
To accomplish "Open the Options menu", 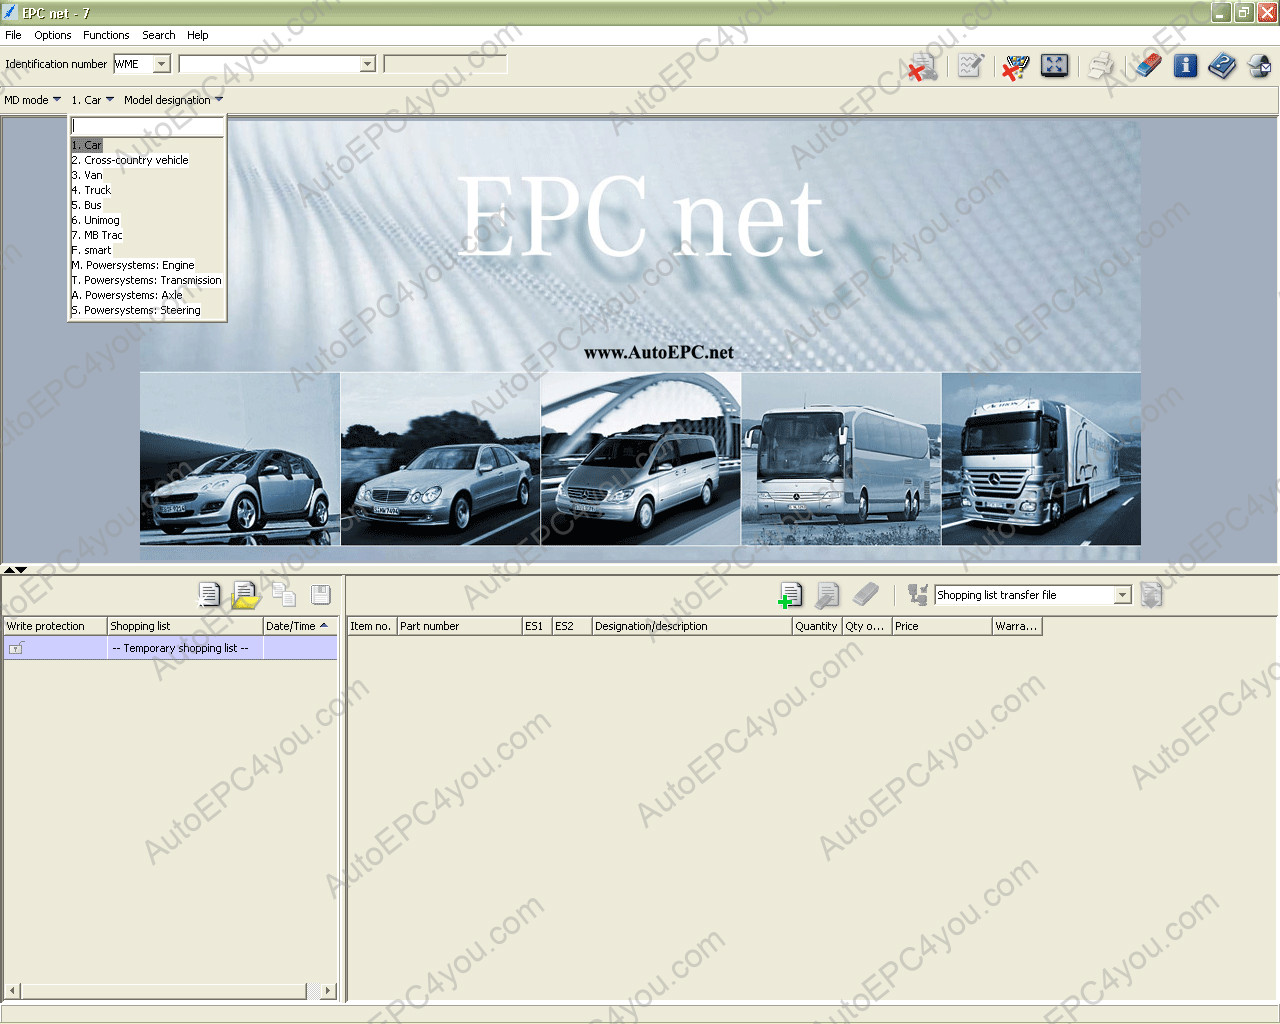I will [53, 35].
